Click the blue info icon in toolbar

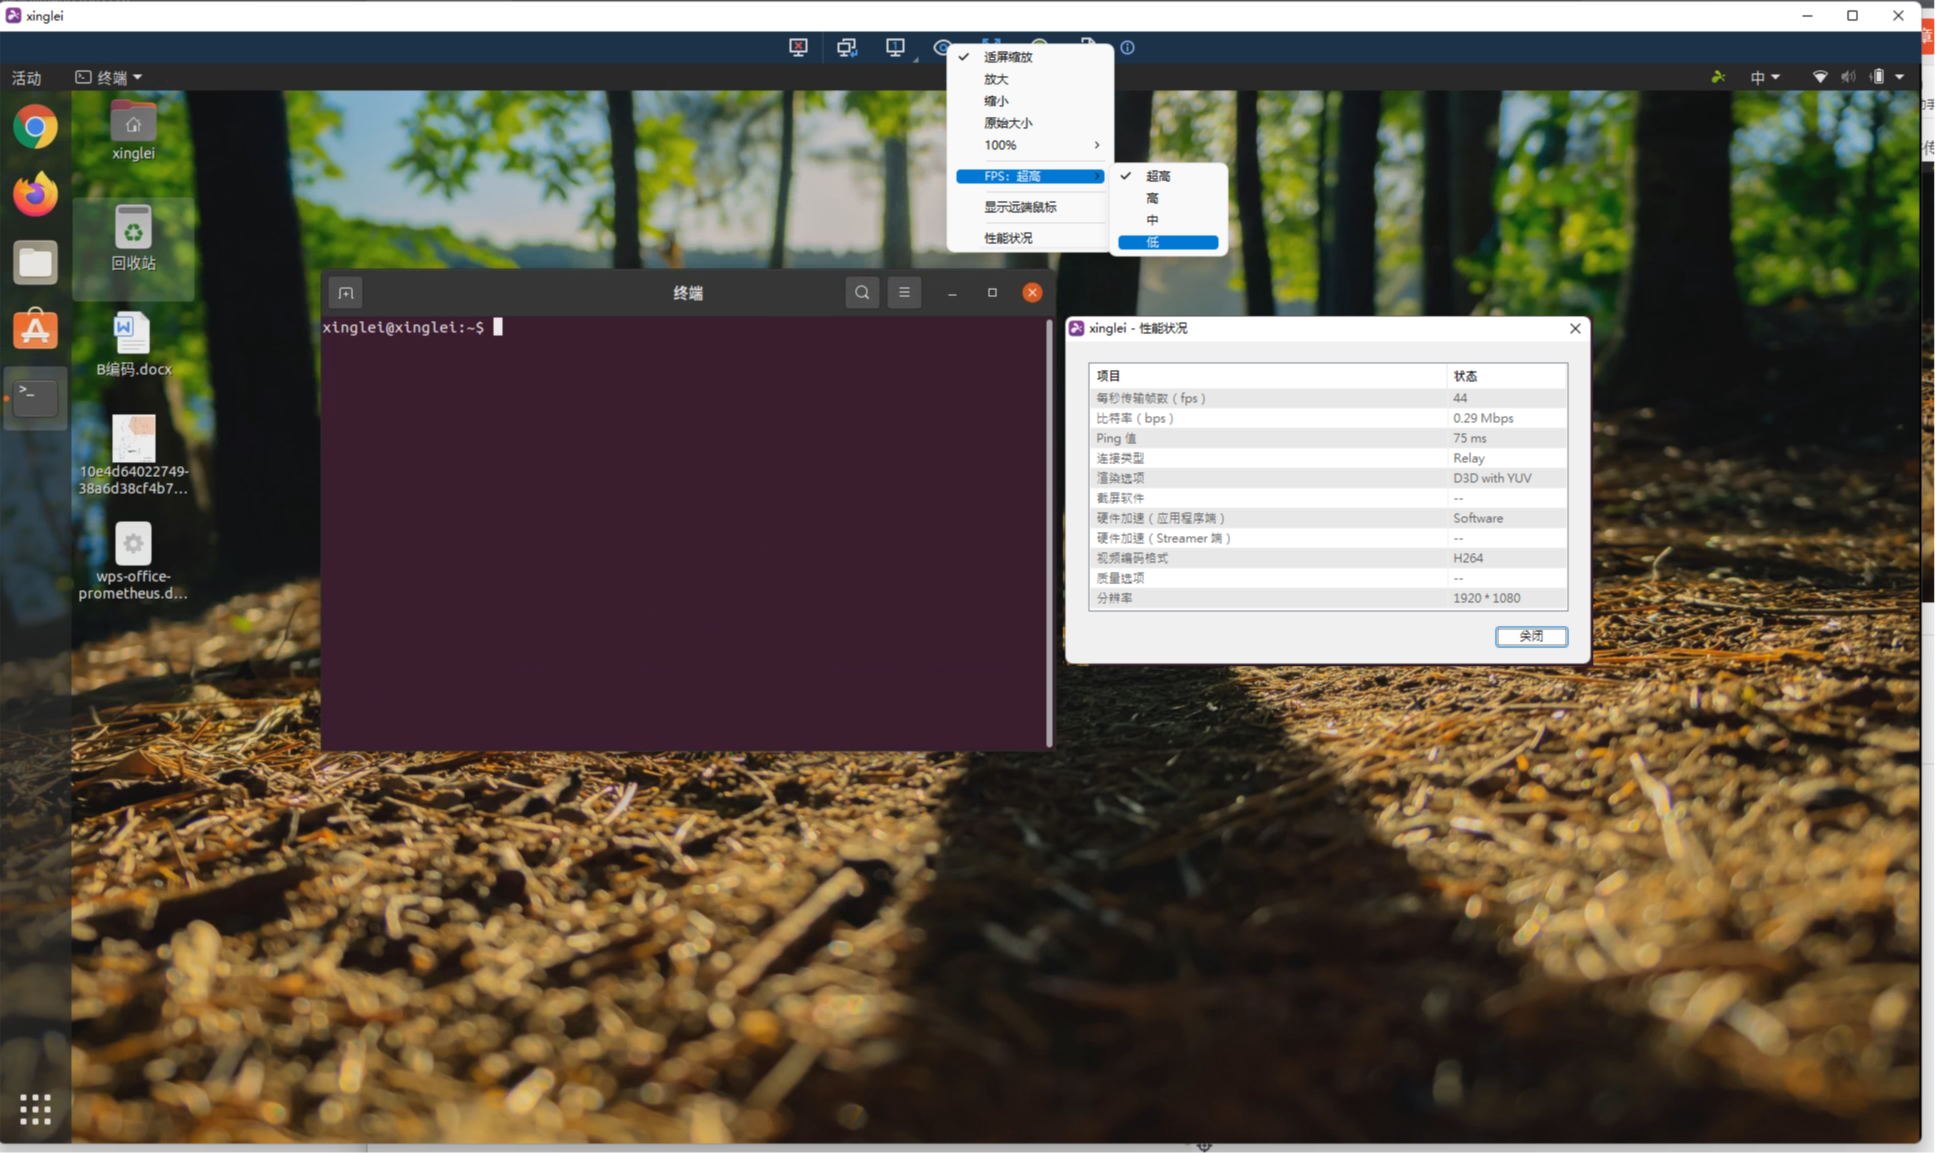1128,47
